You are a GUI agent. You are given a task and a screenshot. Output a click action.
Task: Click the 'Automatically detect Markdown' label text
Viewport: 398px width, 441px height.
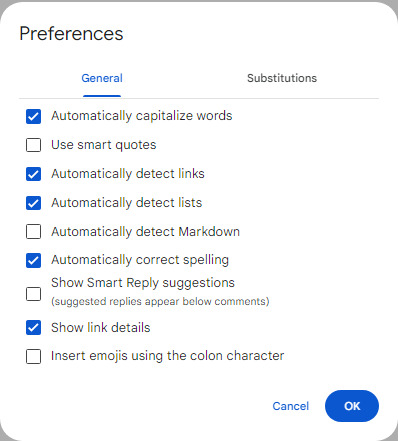[145, 232]
